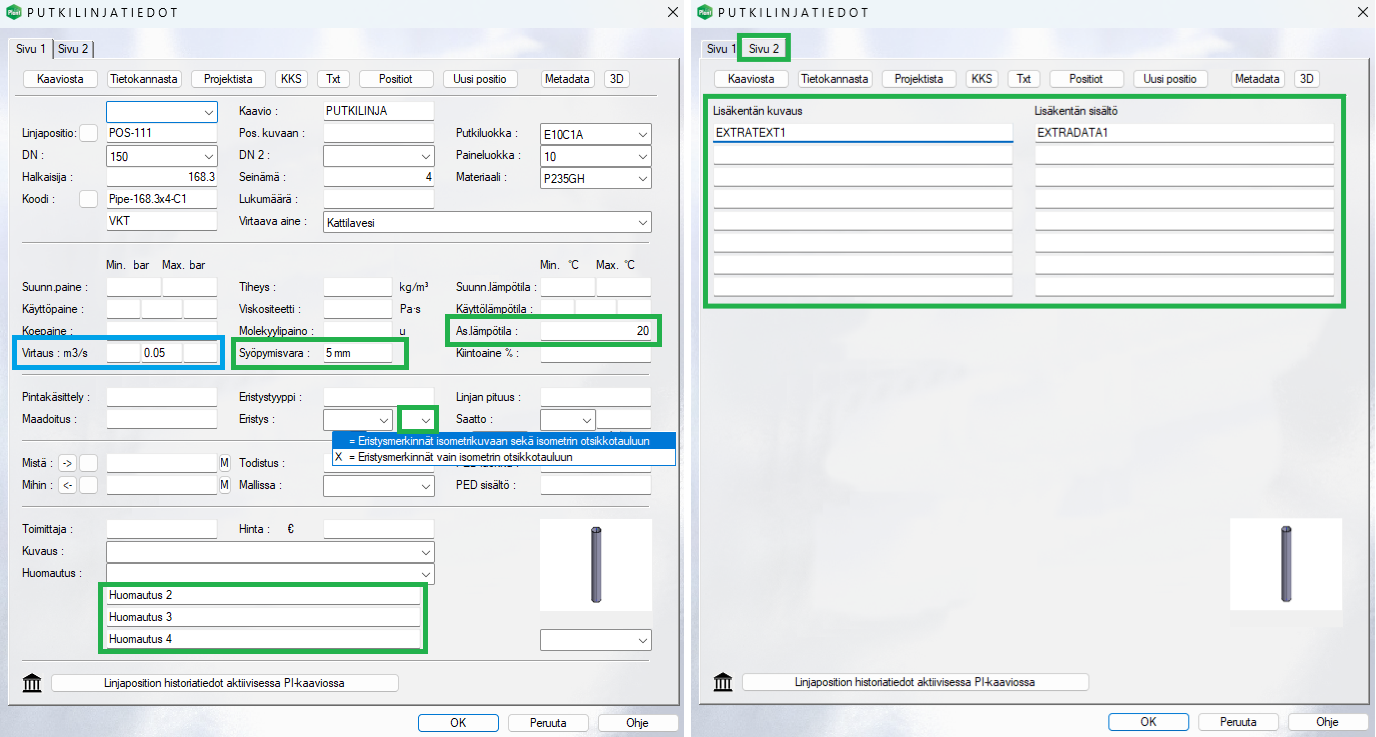The height and width of the screenshot is (737, 1376).
Task: Click the KKS button in the left window
Action: pyautogui.click(x=292, y=79)
